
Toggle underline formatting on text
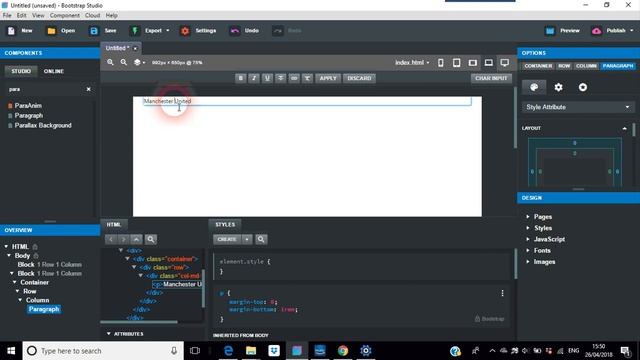click(x=267, y=78)
